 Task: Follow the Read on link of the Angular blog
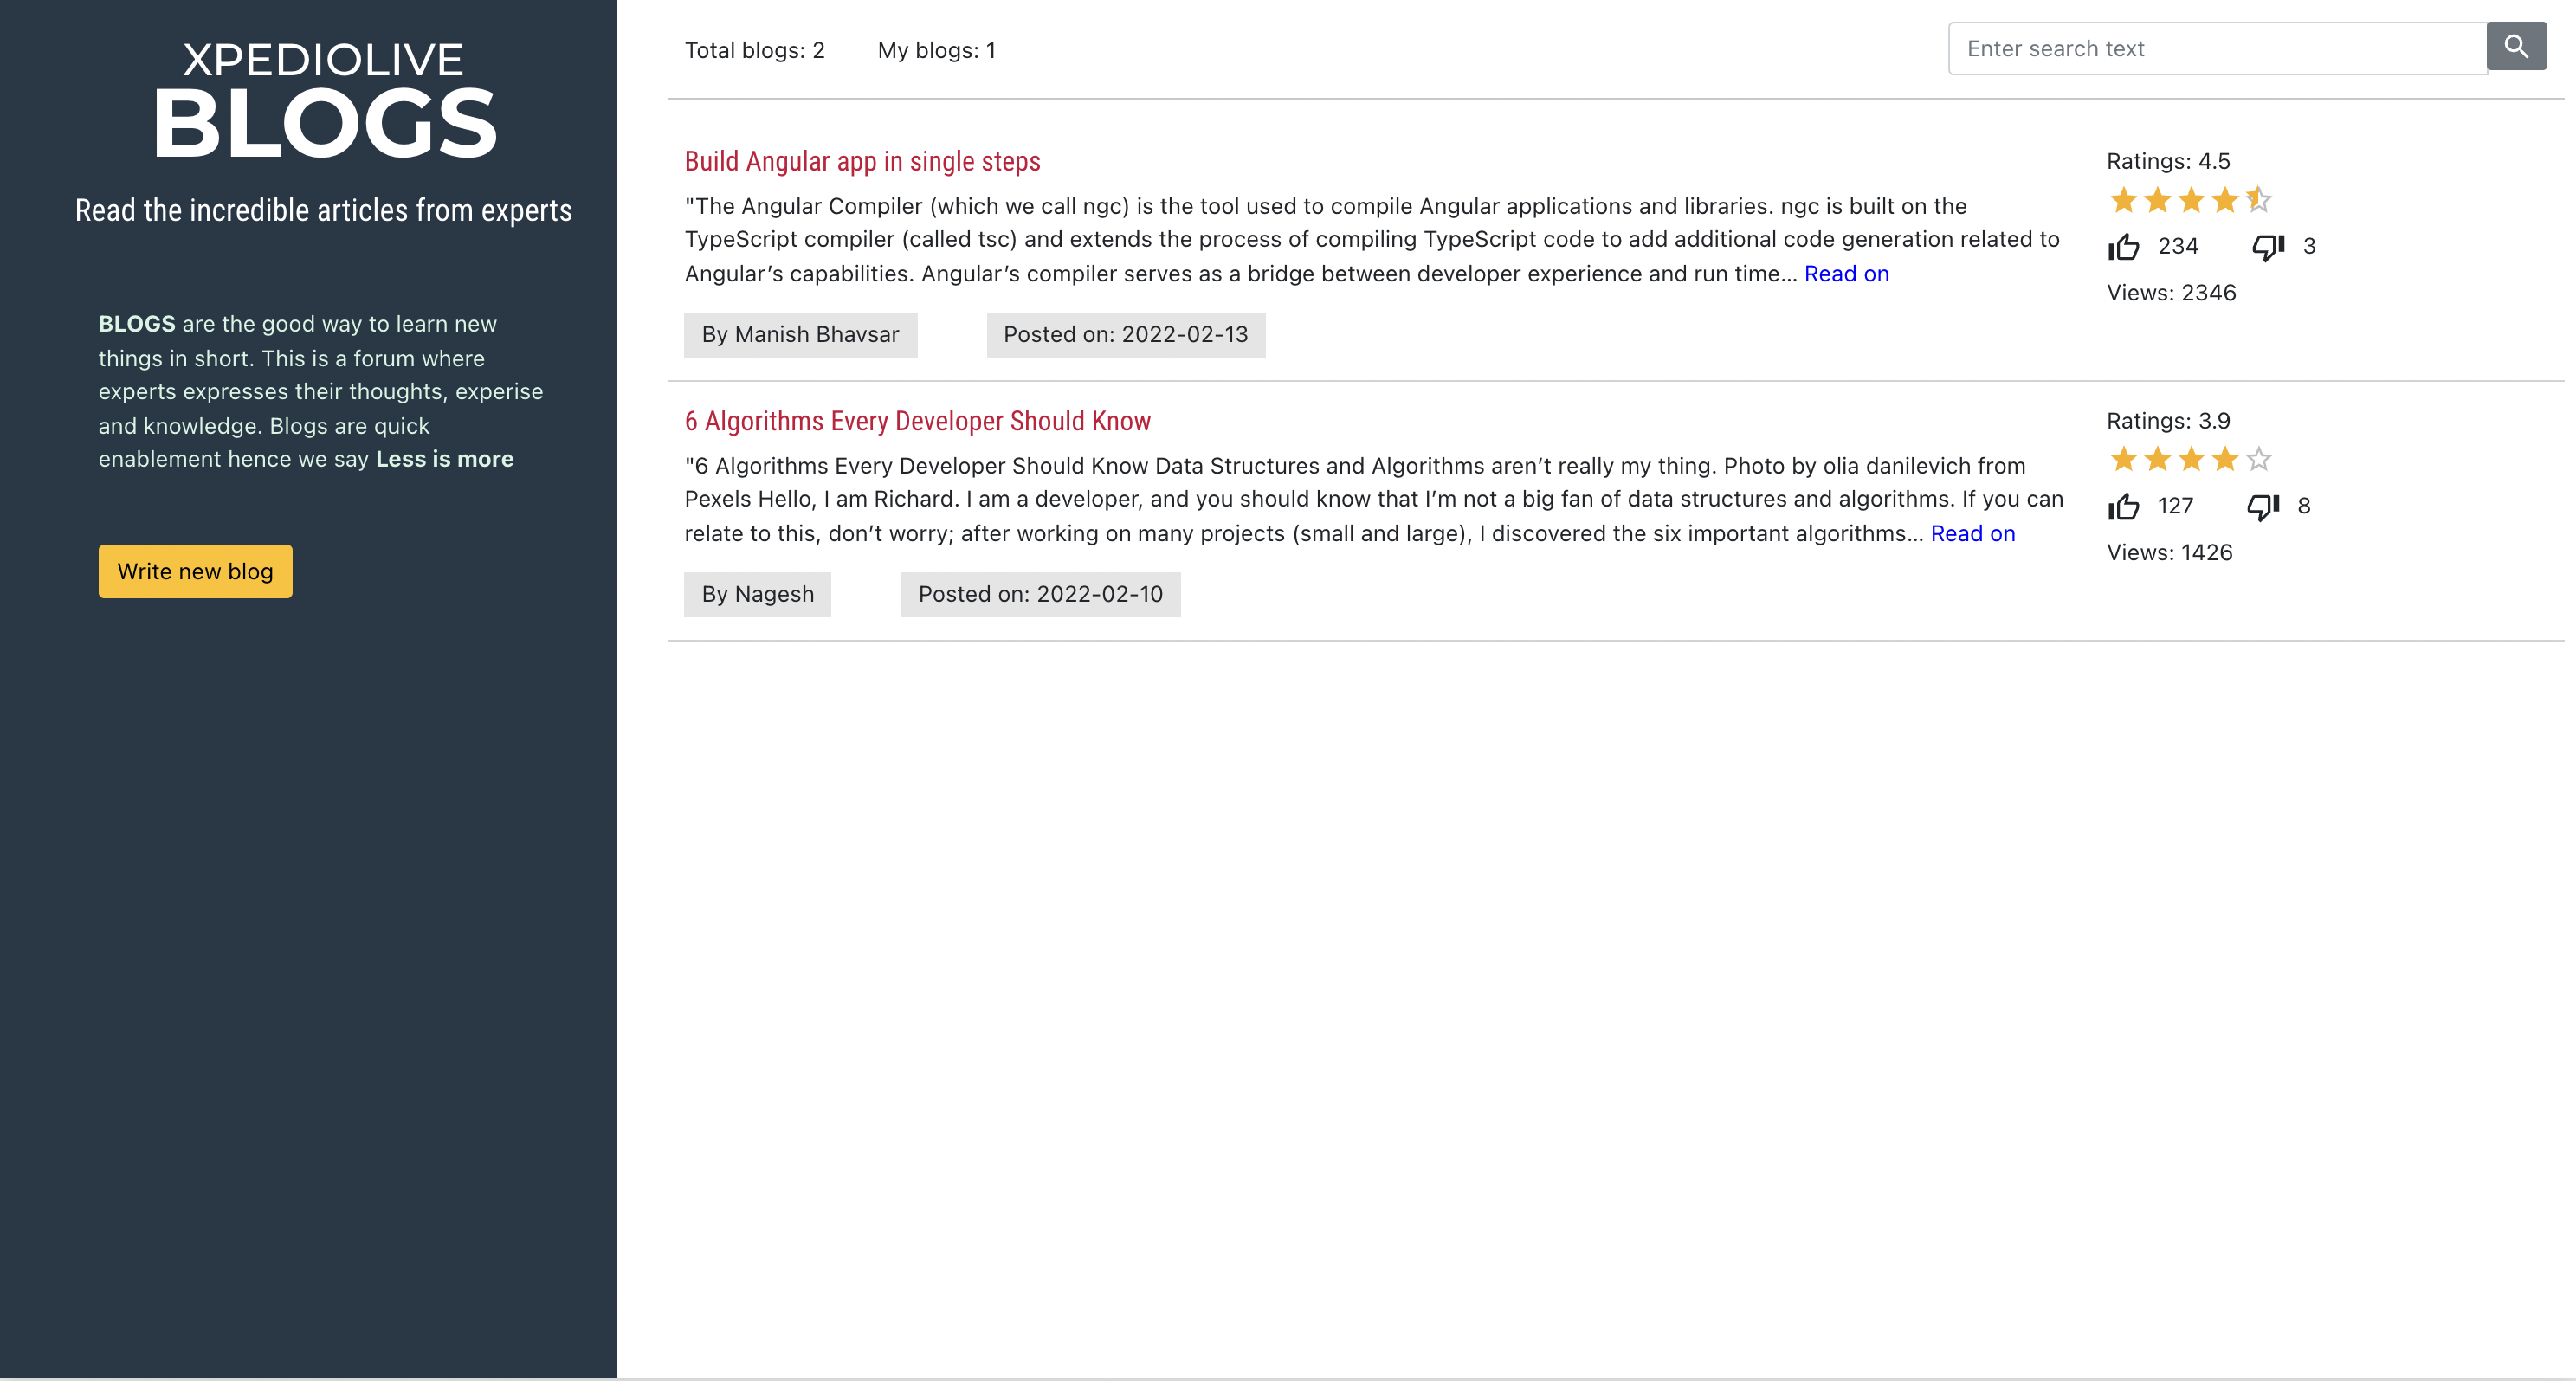click(1846, 274)
